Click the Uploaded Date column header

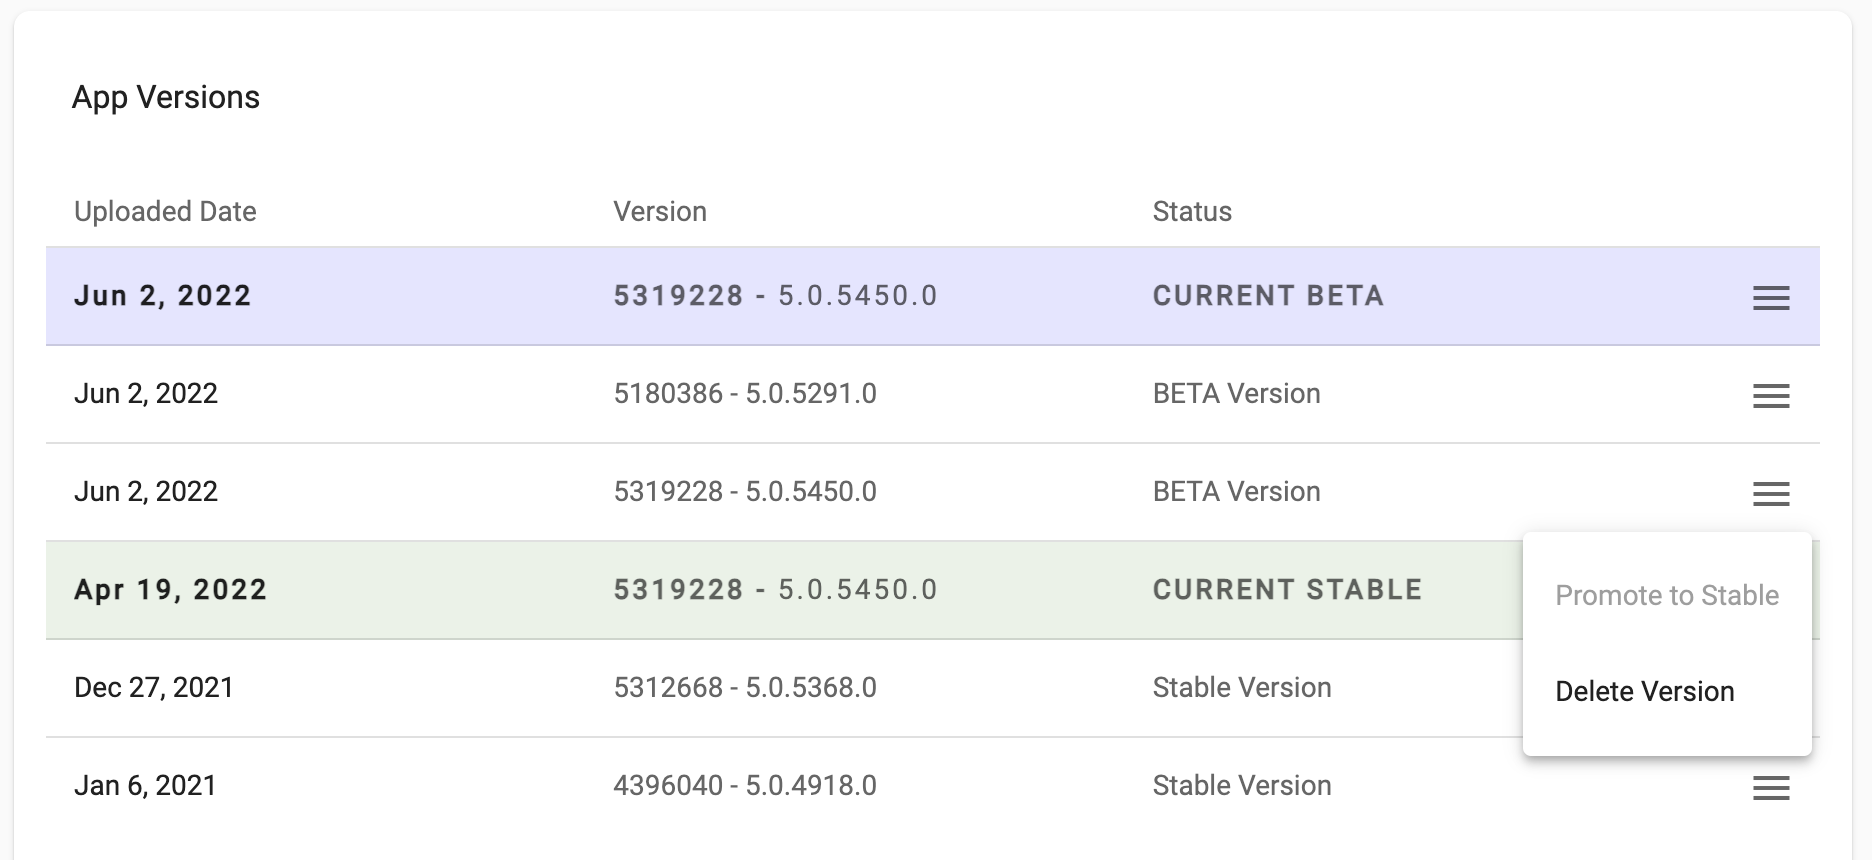(x=165, y=211)
